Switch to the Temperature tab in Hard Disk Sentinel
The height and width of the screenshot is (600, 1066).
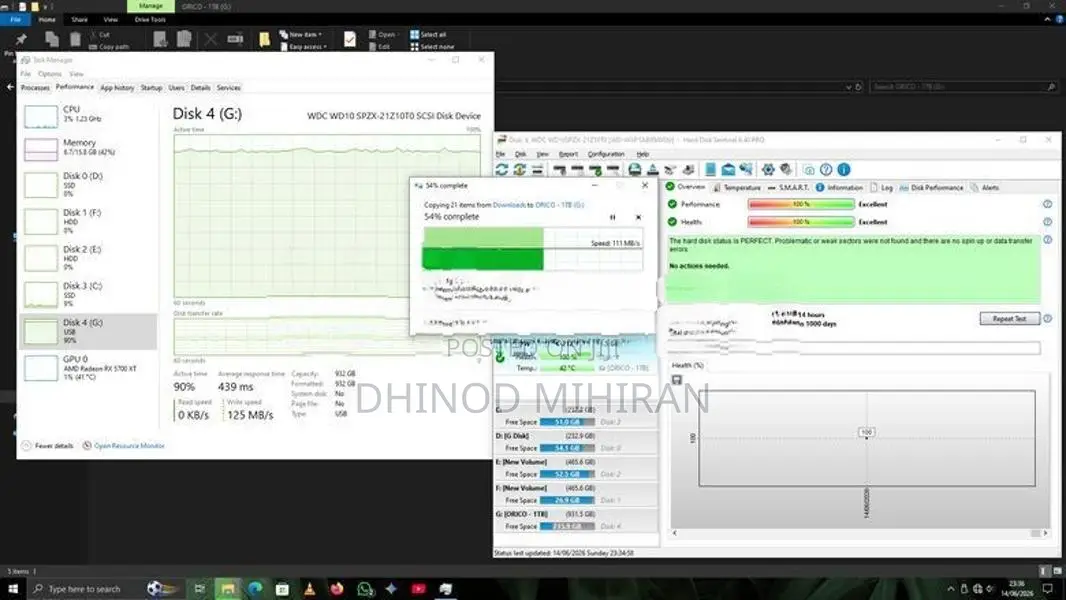pyautogui.click(x=737, y=188)
